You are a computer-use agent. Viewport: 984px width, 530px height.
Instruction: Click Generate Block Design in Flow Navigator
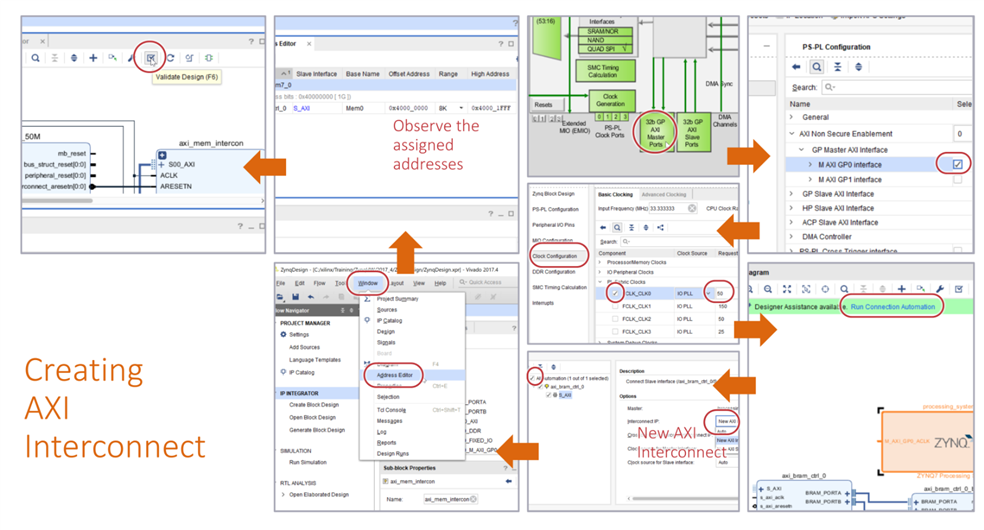pos(317,430)
